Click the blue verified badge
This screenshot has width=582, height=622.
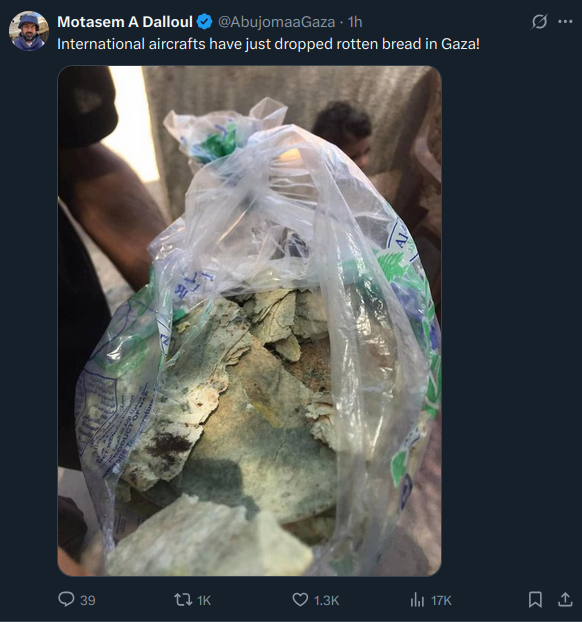coord(205,22)
